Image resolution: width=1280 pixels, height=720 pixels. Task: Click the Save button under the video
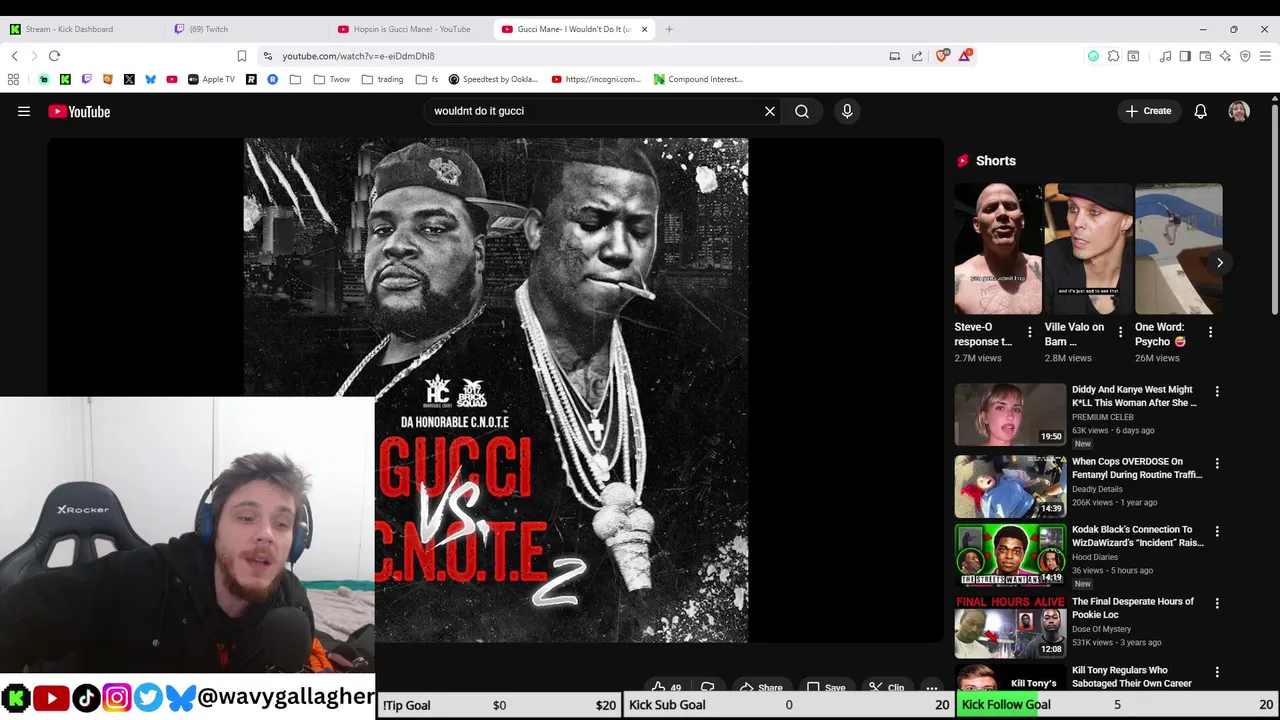[826, 687]
